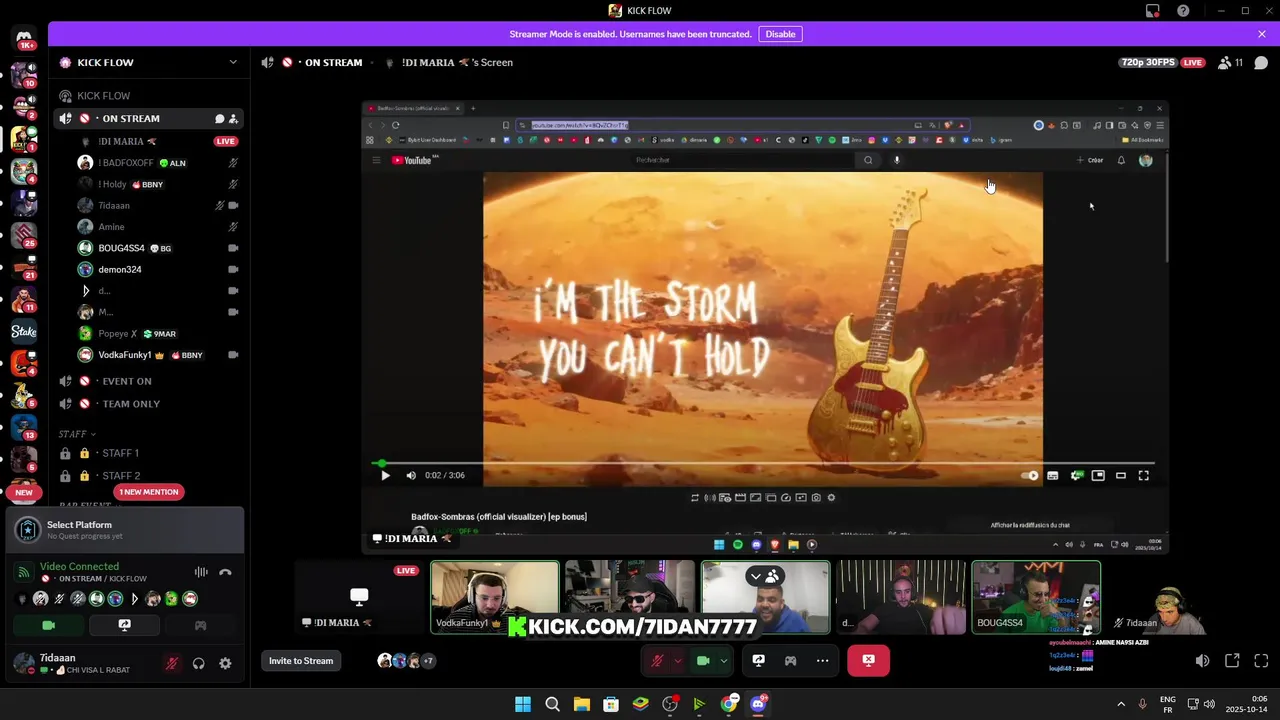Share your screen from the bottom call bar
Image resolution: width=1280 pixels, height=720 pixels.
[758, 660]
